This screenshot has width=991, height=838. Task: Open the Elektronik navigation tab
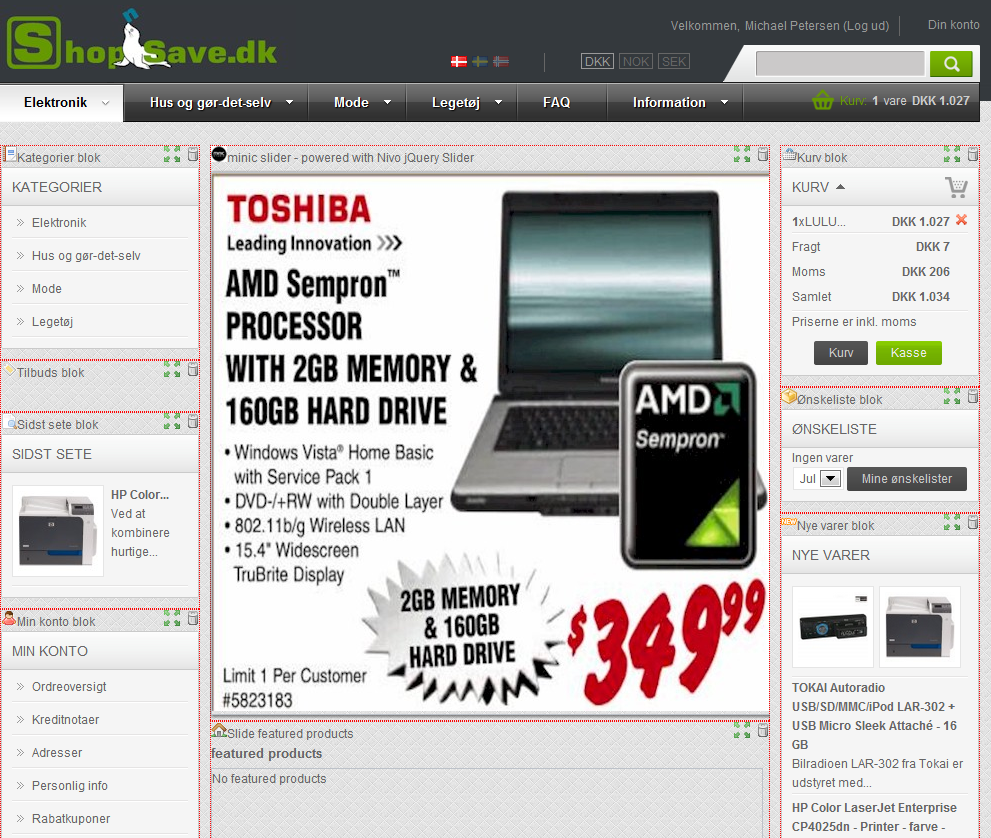(61, 102)
